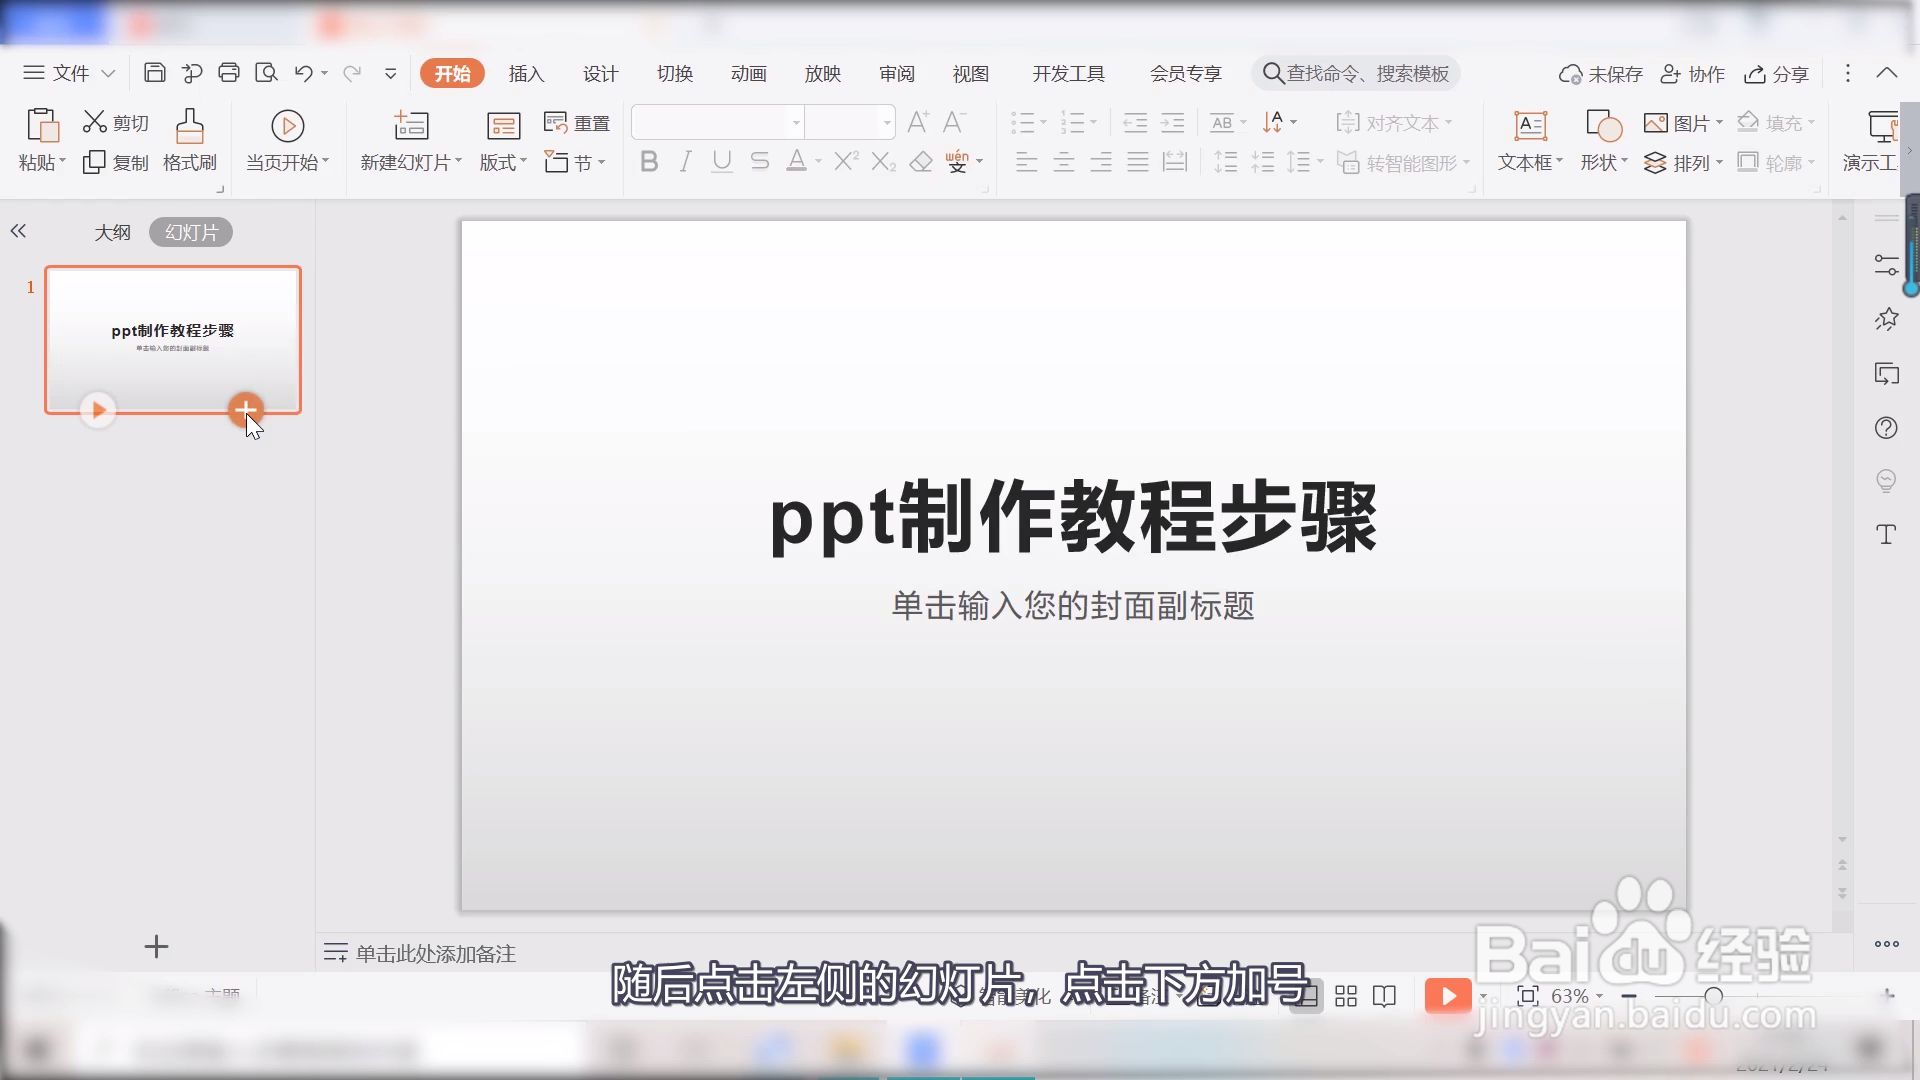
Task: Click the orange plus on slide thumbnail
Action: pos(245,408)
